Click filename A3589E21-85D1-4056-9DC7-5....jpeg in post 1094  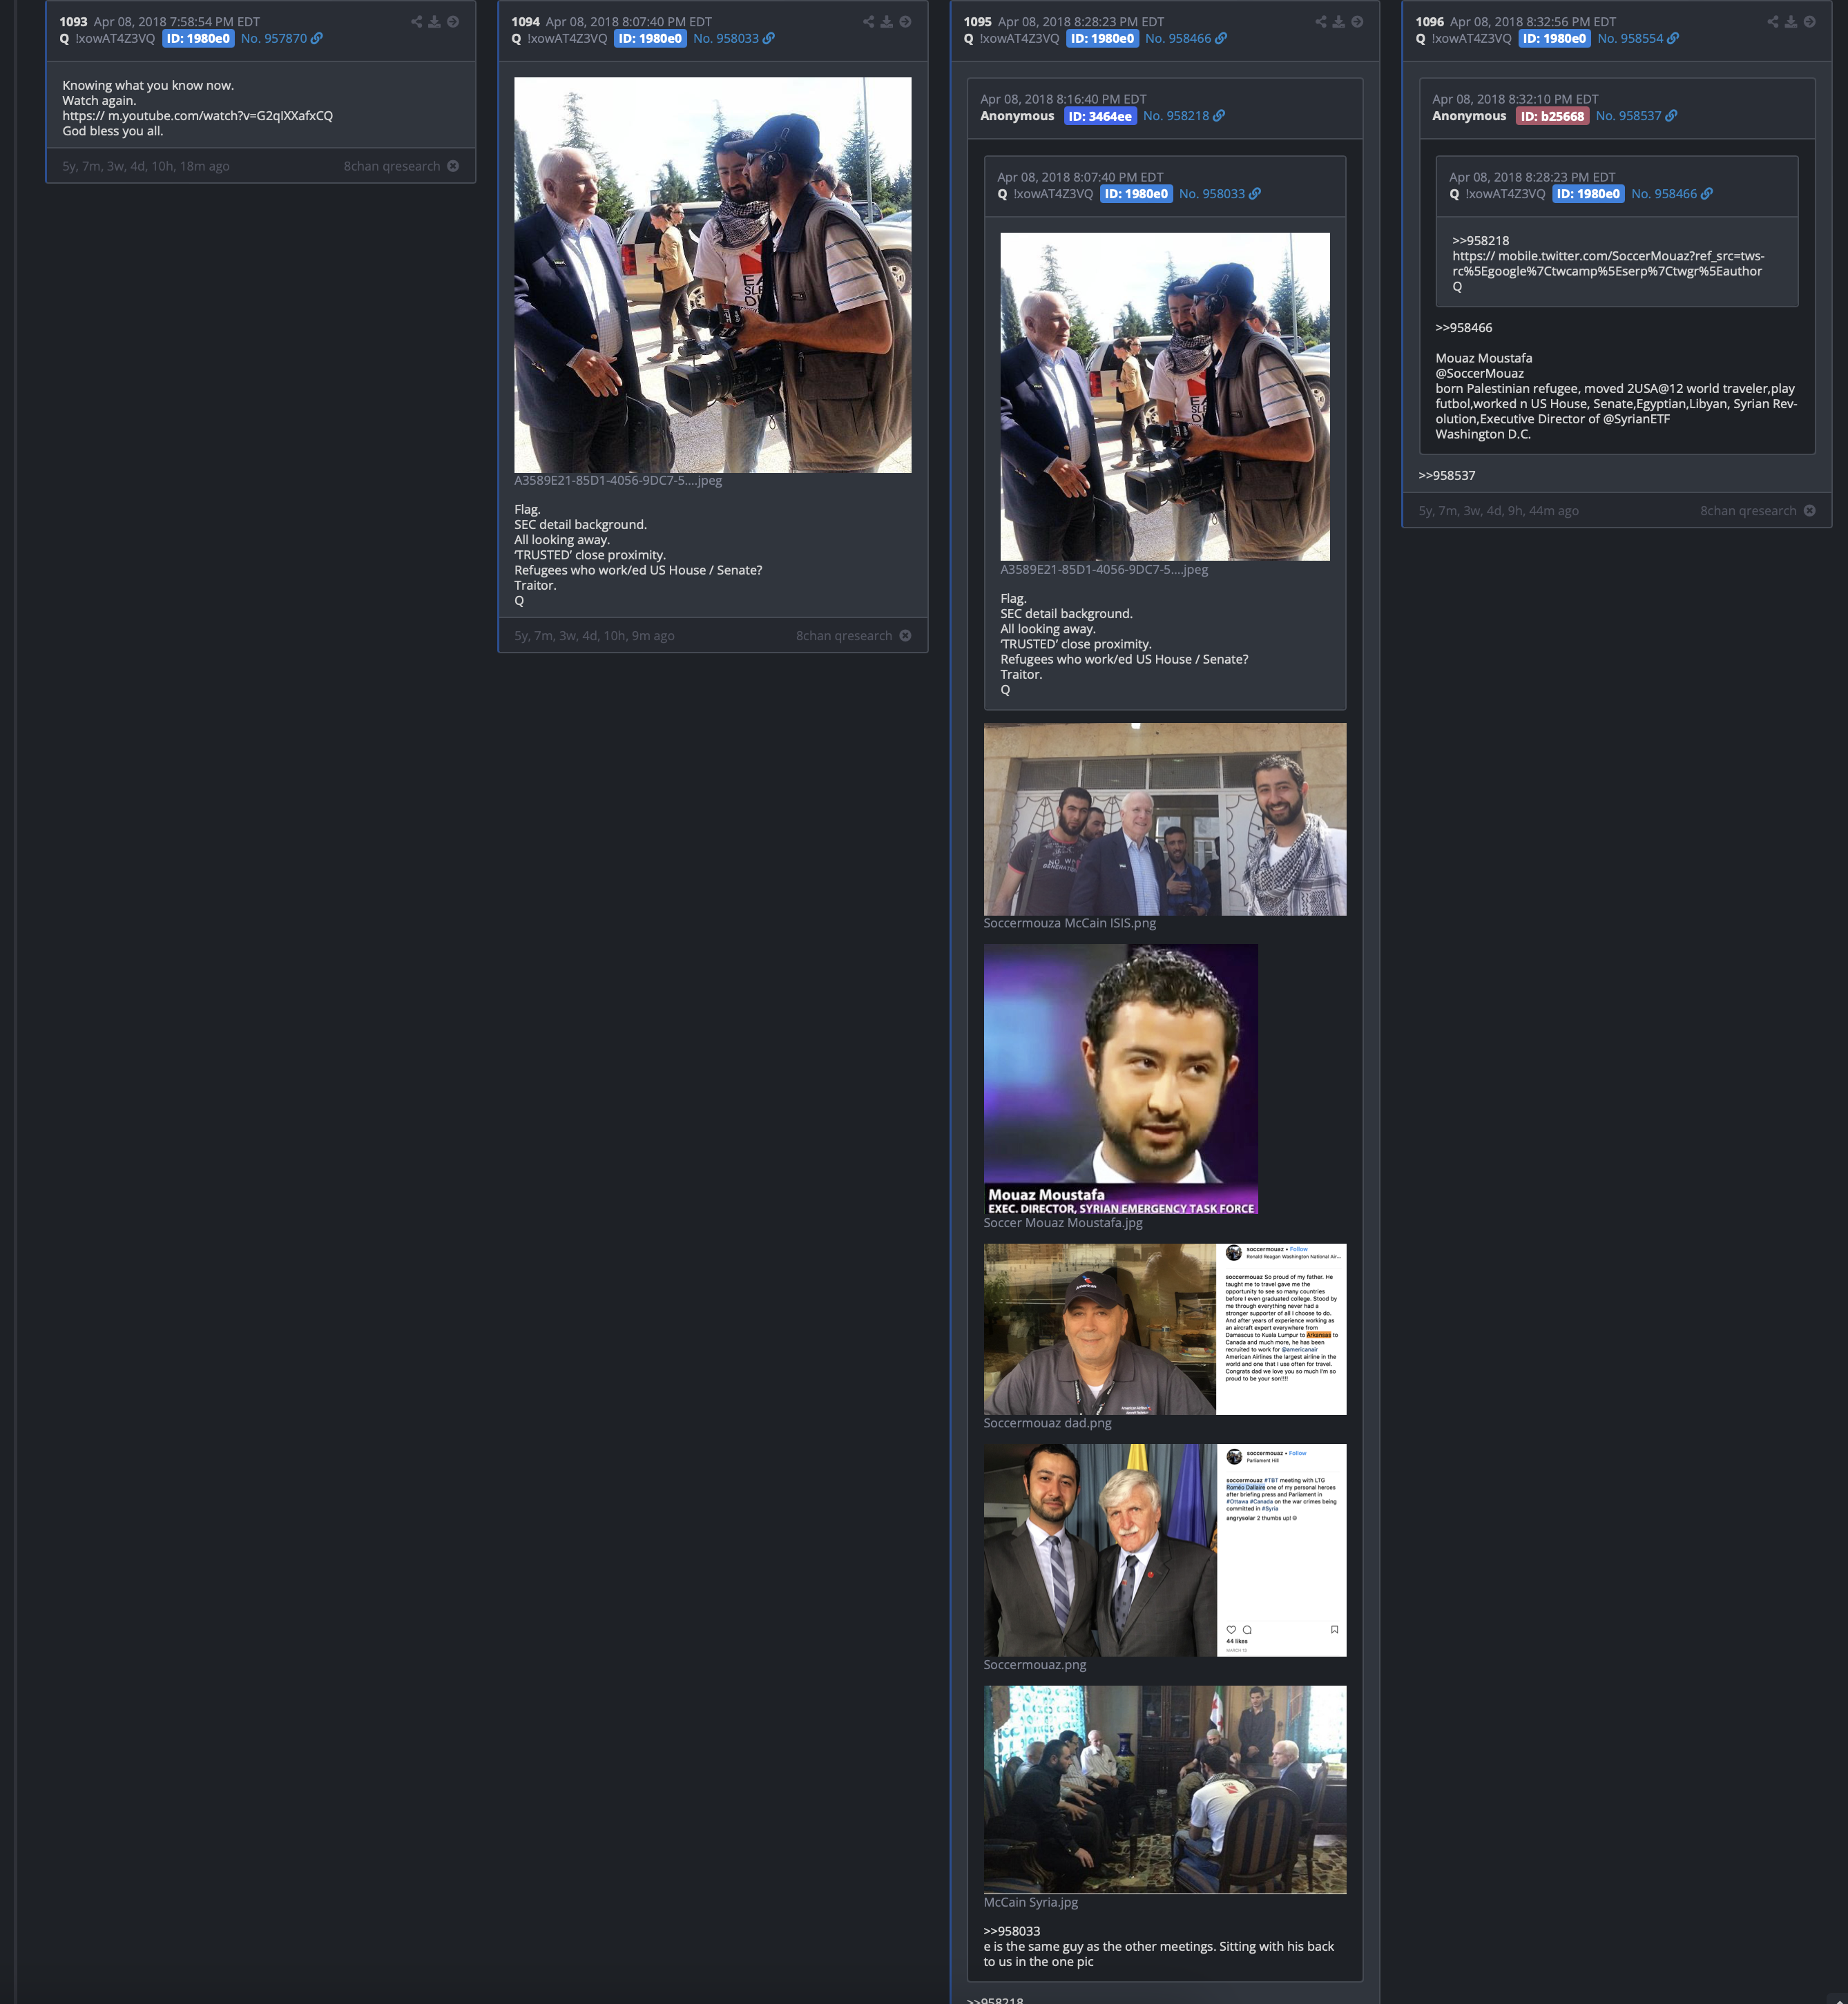(618, 481)
